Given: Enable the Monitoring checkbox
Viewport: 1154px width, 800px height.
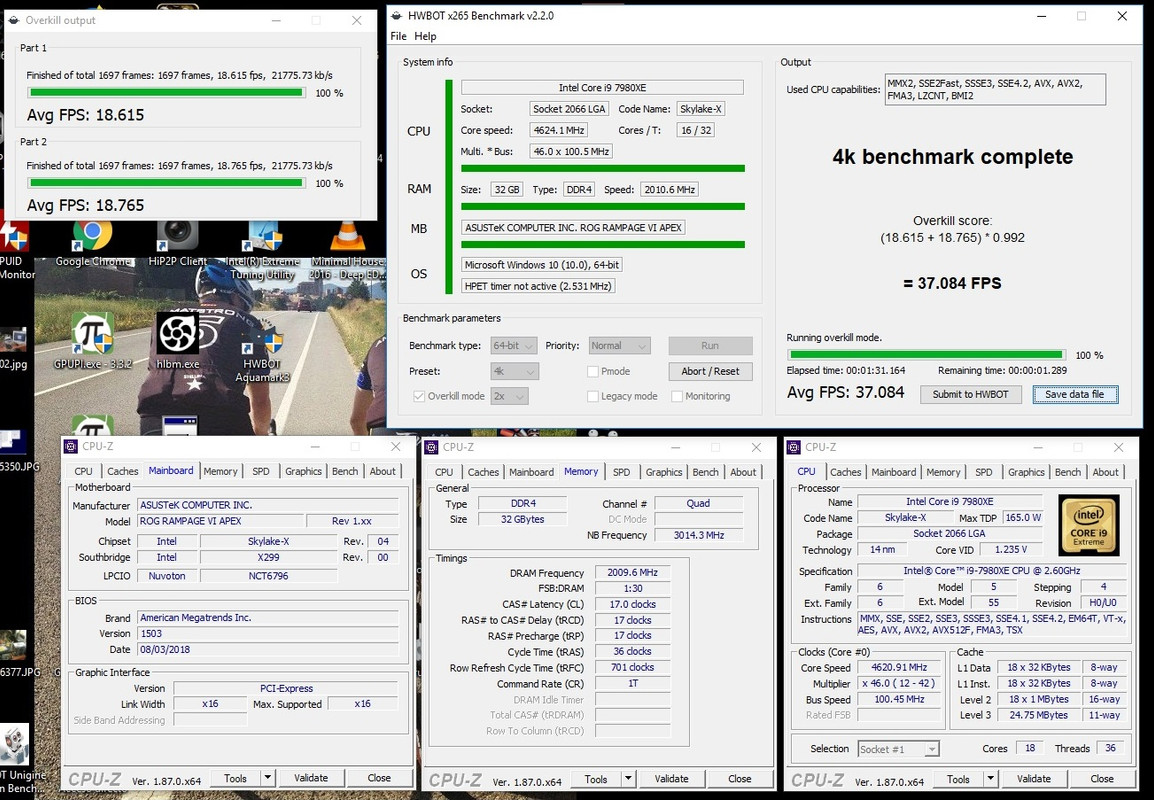Looking at the screenshot, I should [x=677, y=396].
